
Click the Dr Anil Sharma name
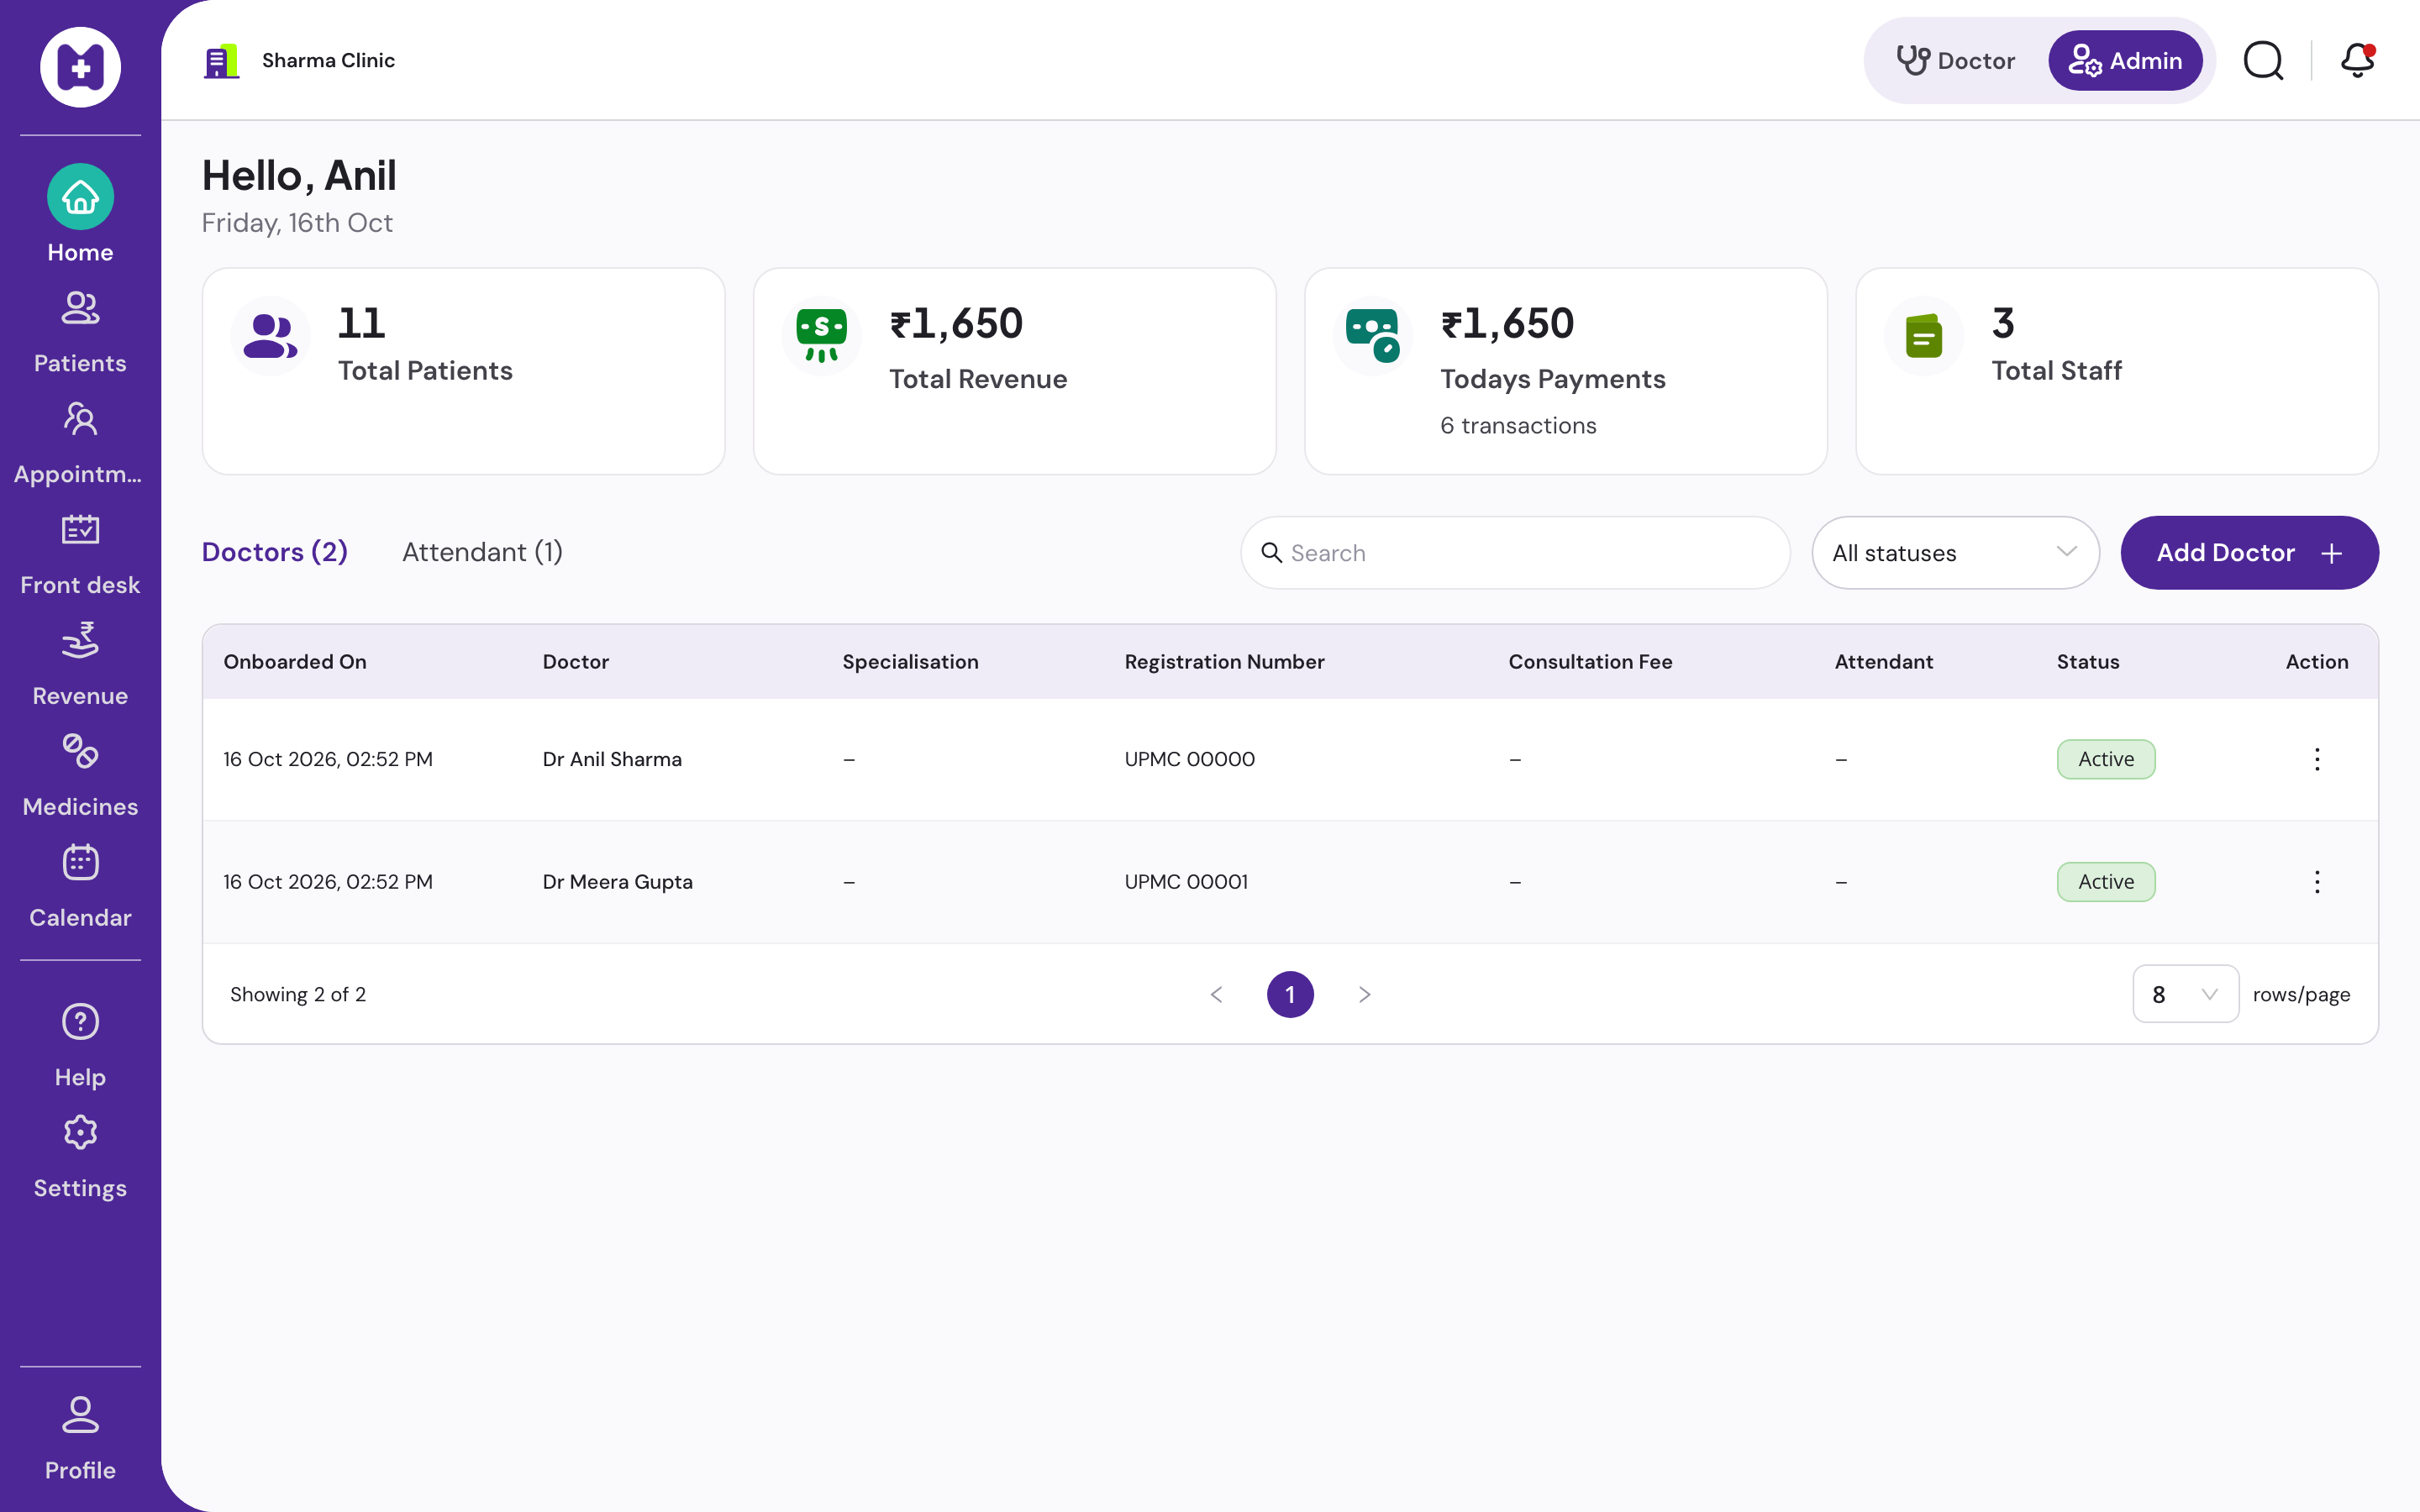[x=612, y=759]
